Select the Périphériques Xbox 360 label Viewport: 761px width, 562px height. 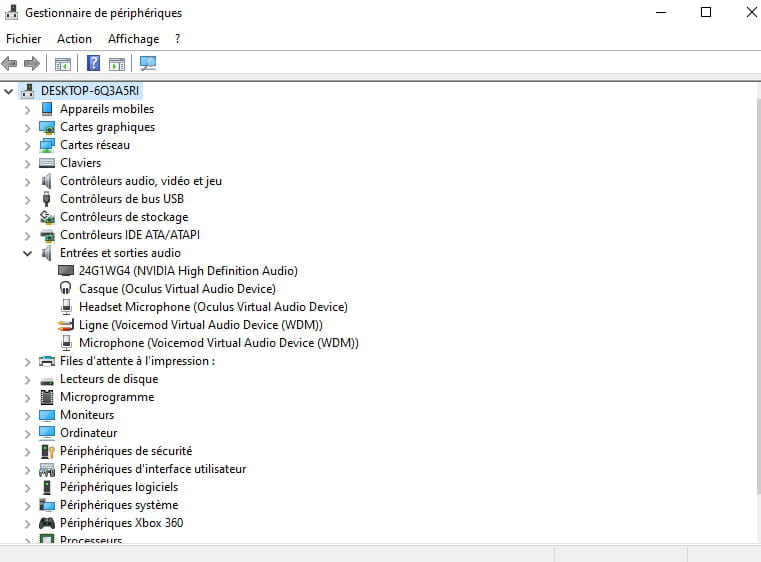pos(121,523)
